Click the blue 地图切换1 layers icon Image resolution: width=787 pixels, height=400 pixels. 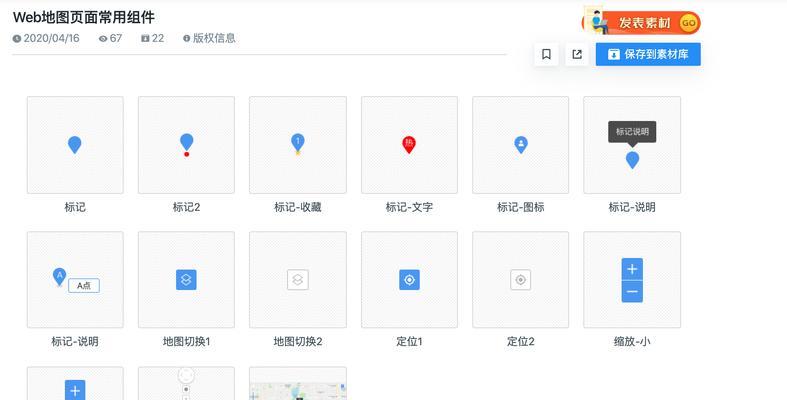[186, 280]
